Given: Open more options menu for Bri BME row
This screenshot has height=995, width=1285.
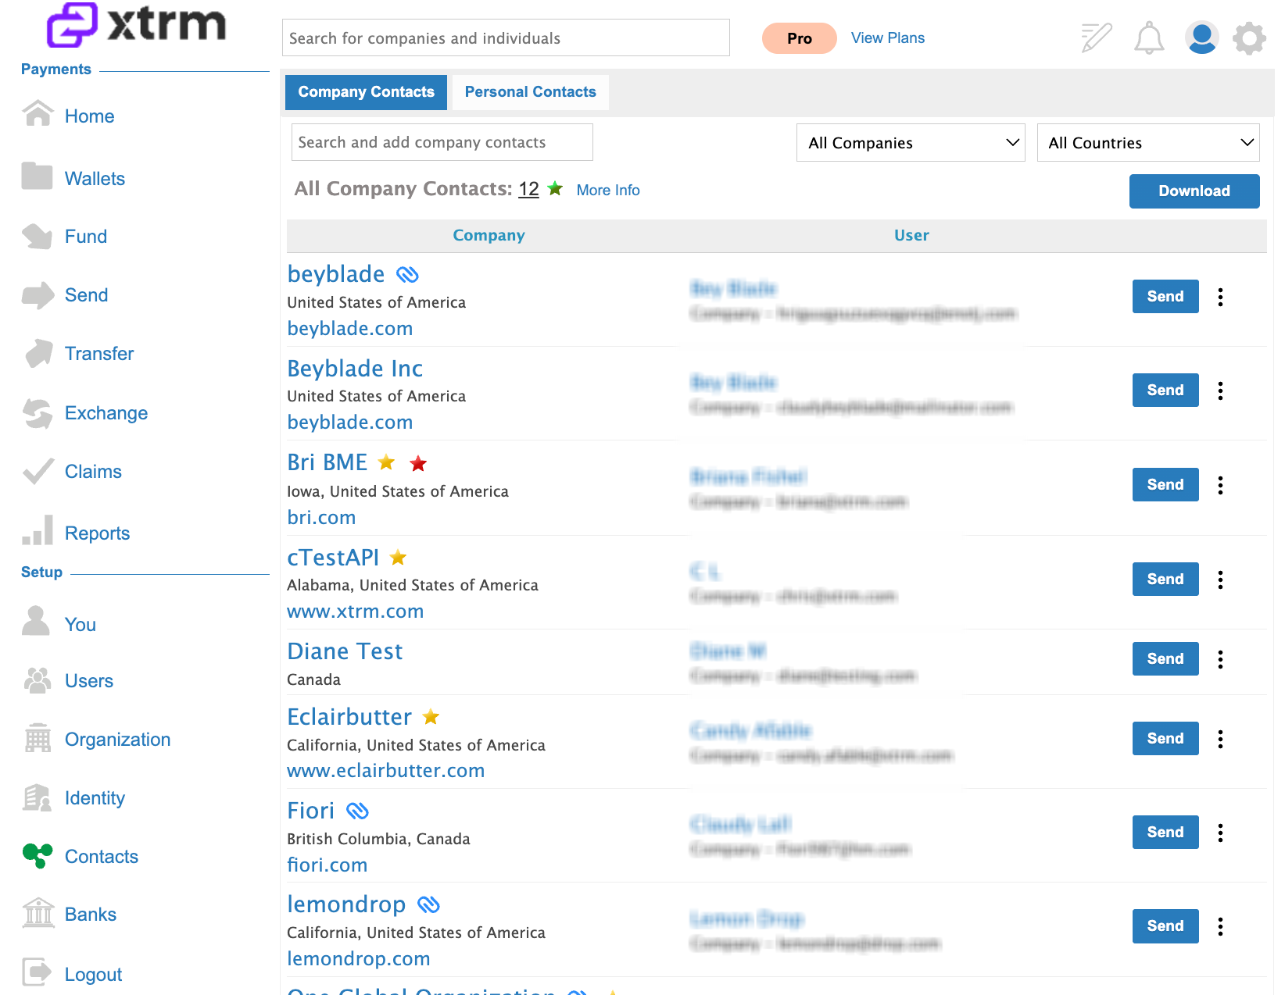Looking at the screenshot, I should click(x=1220, y=485).
